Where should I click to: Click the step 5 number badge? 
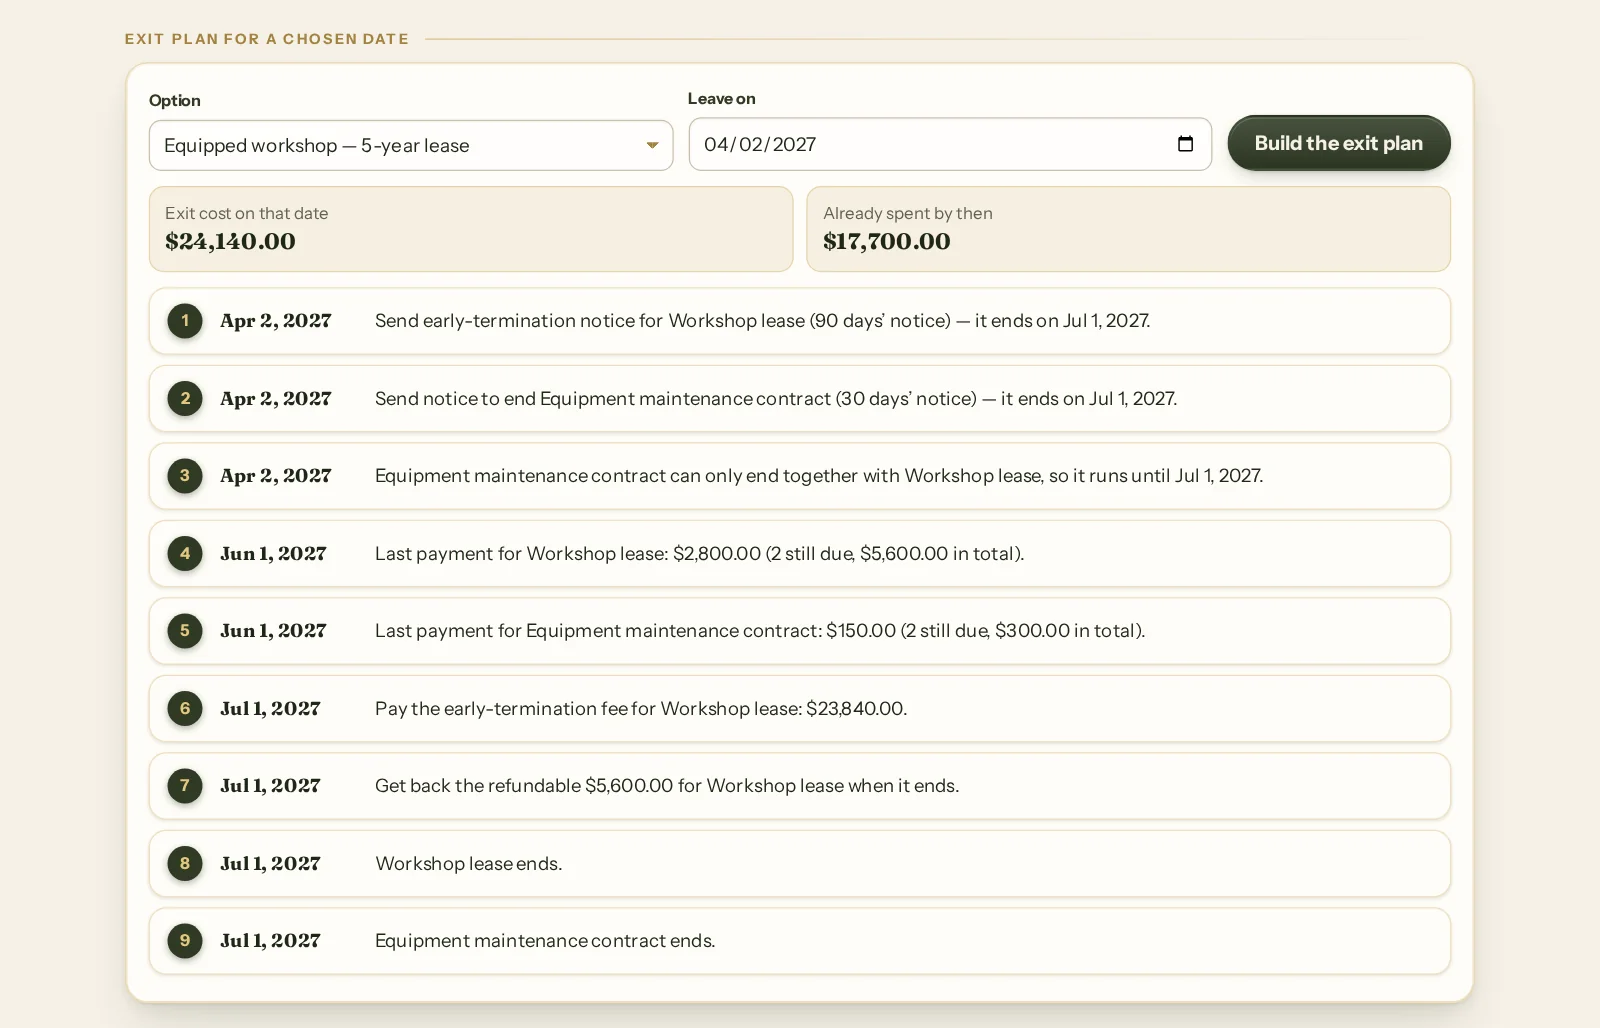click(x=185, y=631)
